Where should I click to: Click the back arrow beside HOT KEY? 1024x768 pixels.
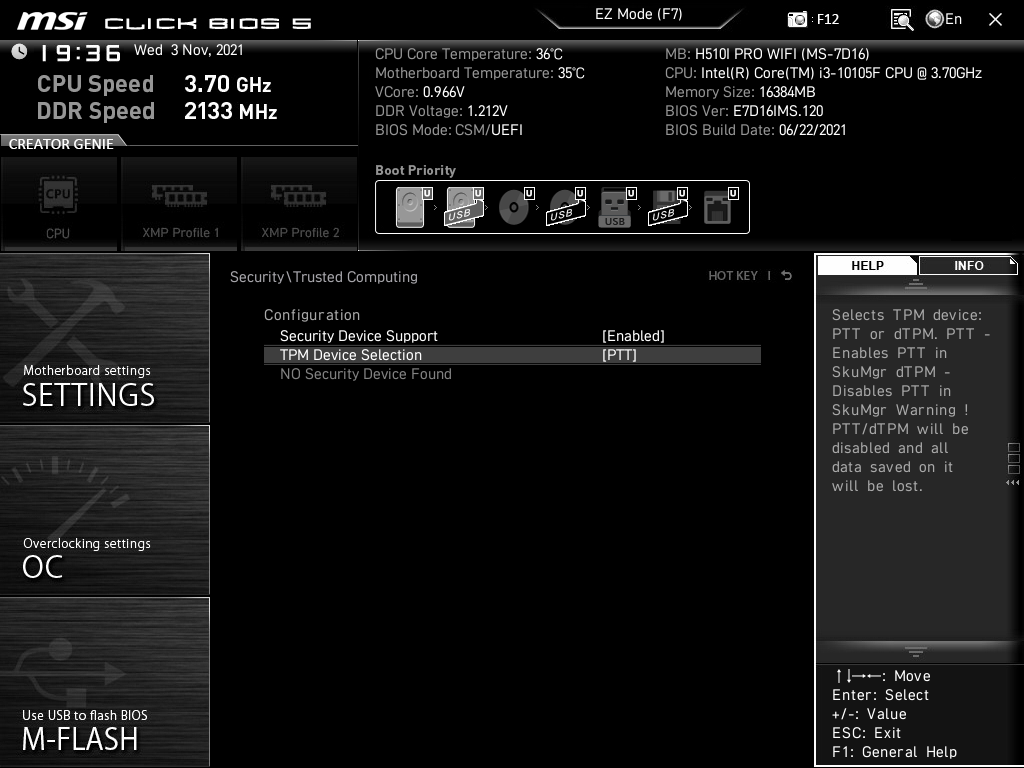coord(787,276)
